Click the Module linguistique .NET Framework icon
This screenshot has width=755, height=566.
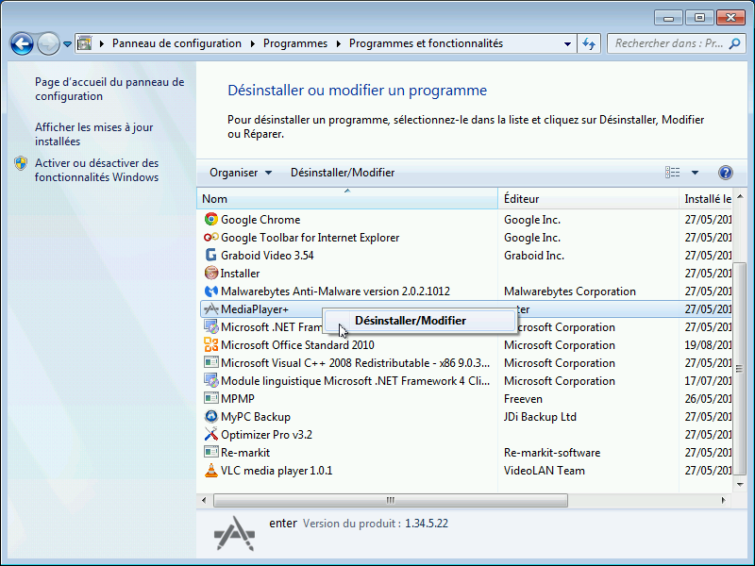[x=211, y=381]
